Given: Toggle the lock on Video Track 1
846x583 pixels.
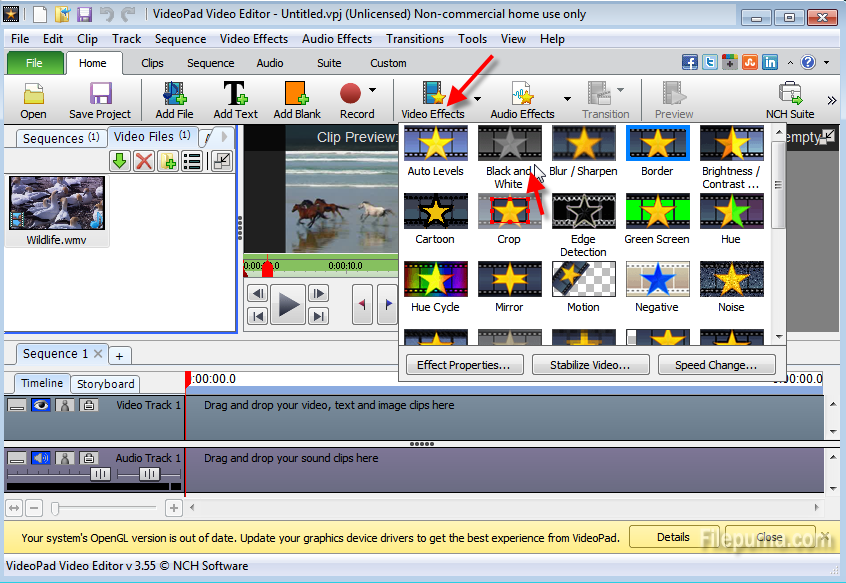Looking at the screenshot, I should (x=88, y=405).
